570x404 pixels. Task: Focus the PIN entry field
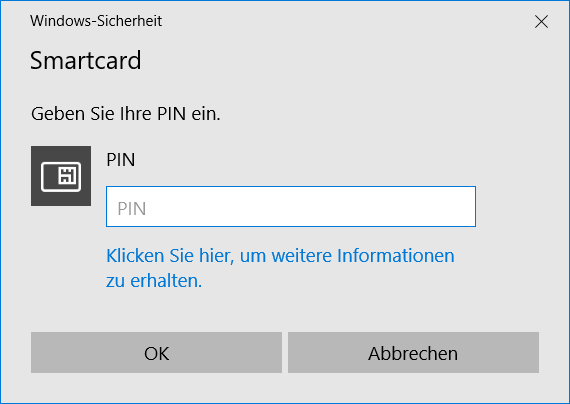[x=291, y=207]
